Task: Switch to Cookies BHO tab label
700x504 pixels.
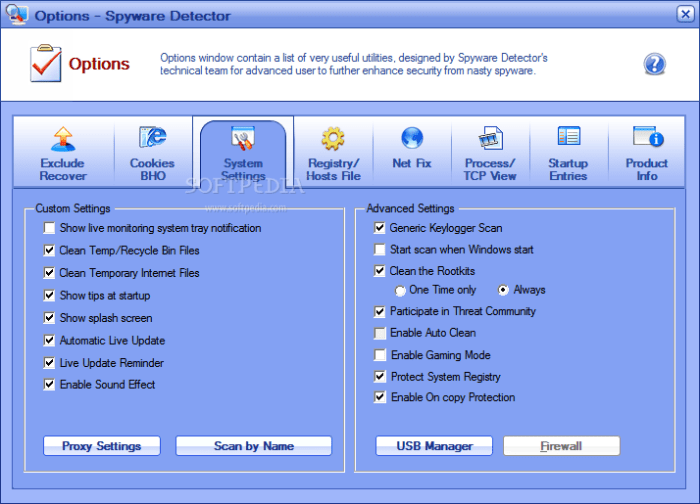Action: tap(152, 170)
